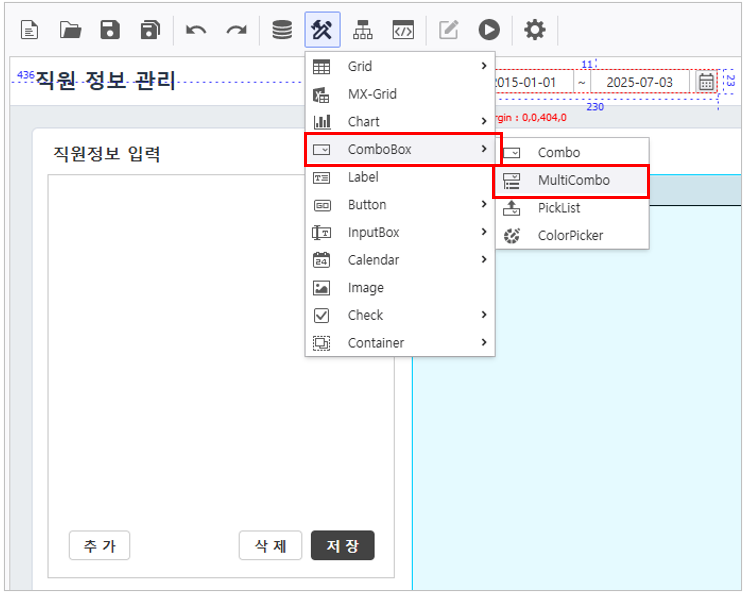Open the database icon in toolbar

point(283,30)
